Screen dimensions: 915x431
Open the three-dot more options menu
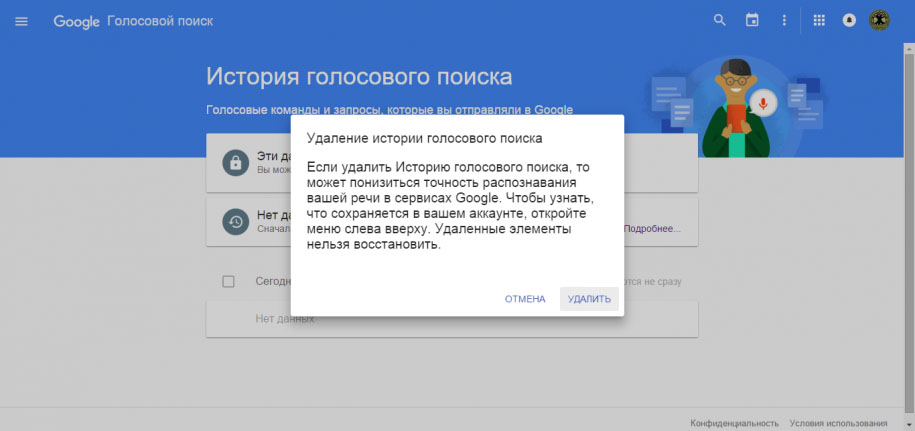click(784, 20)
